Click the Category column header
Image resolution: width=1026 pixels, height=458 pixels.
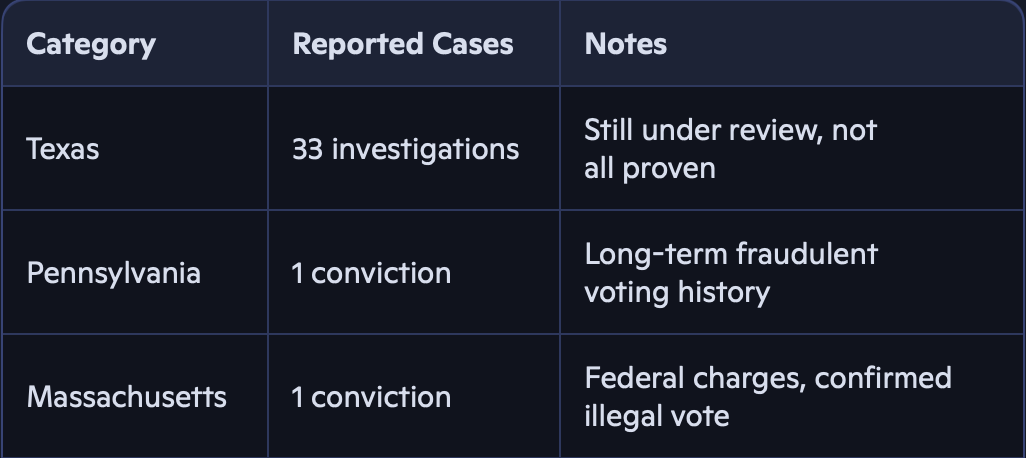click(x=91, y=45)
